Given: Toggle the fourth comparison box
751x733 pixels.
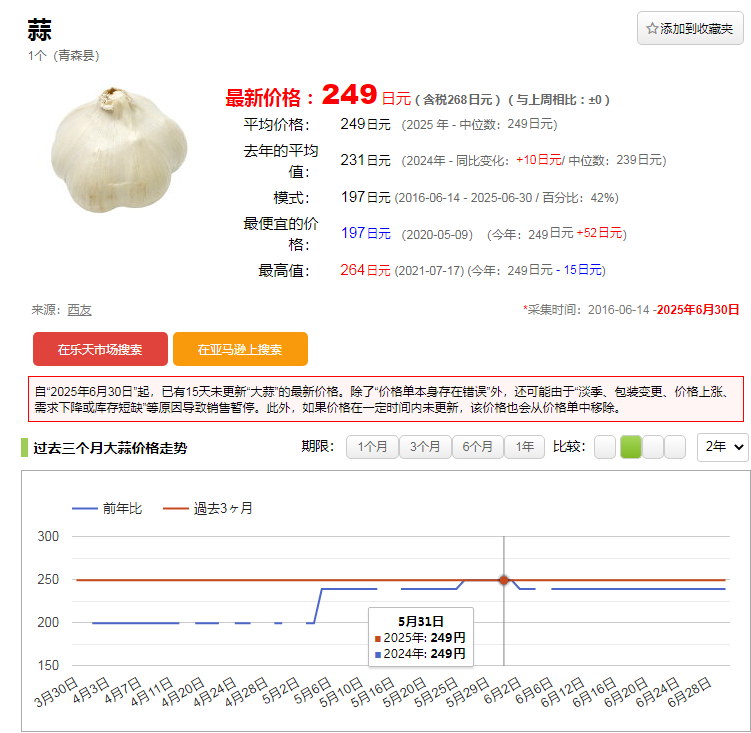Looking at the screenshot, I should point(674,447).
